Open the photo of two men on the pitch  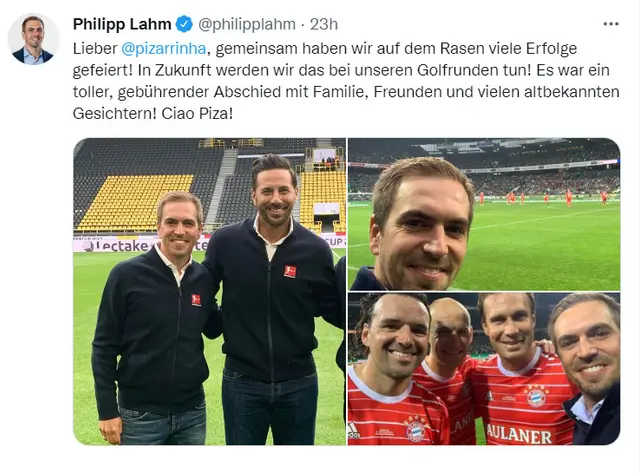[x=209, y=291]
